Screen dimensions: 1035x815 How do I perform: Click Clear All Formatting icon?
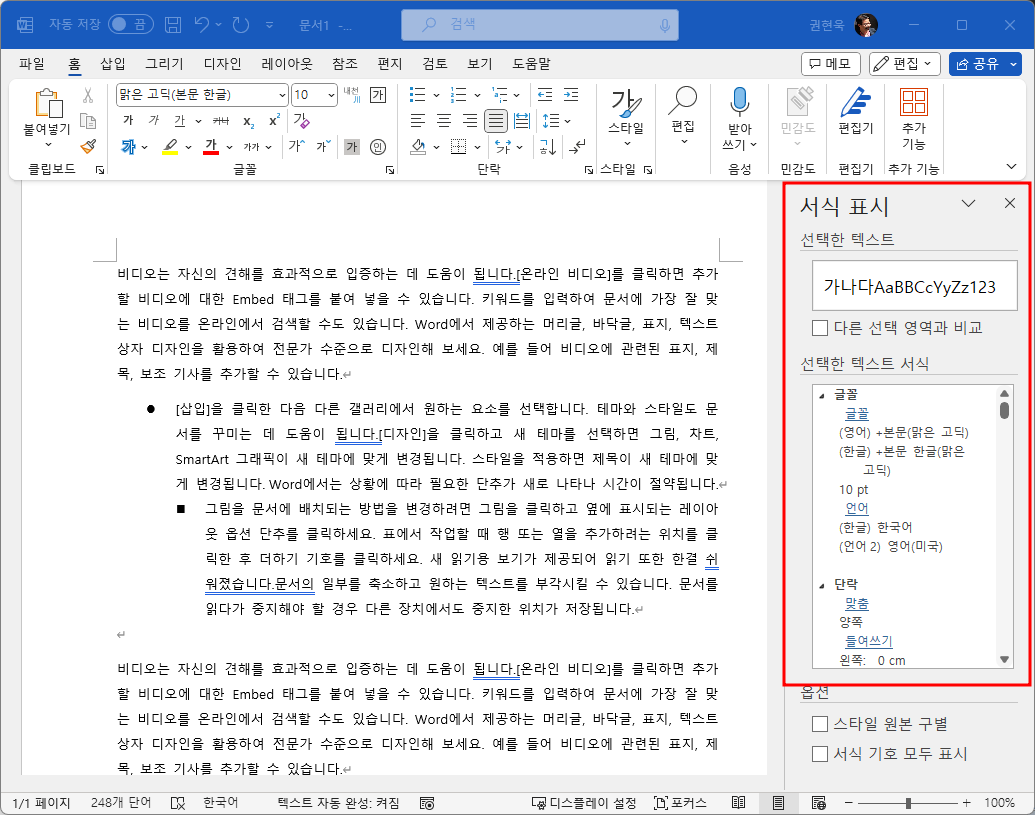pyautogui.click(x=302, y=120)
